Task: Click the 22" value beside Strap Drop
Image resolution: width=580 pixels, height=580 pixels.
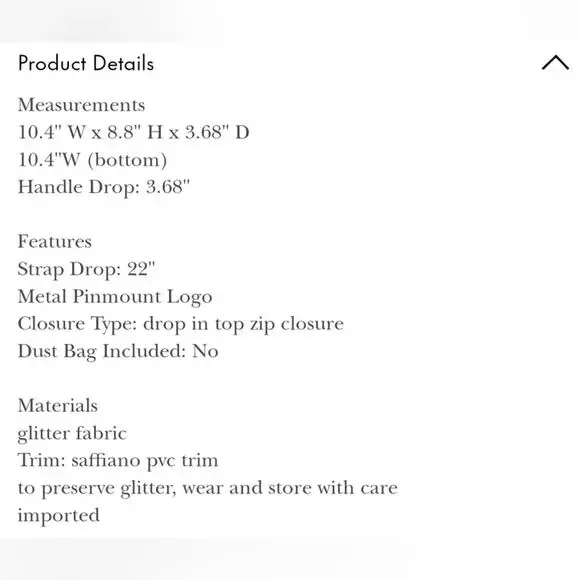Action: pyautogui.click(x=141, y=268)
